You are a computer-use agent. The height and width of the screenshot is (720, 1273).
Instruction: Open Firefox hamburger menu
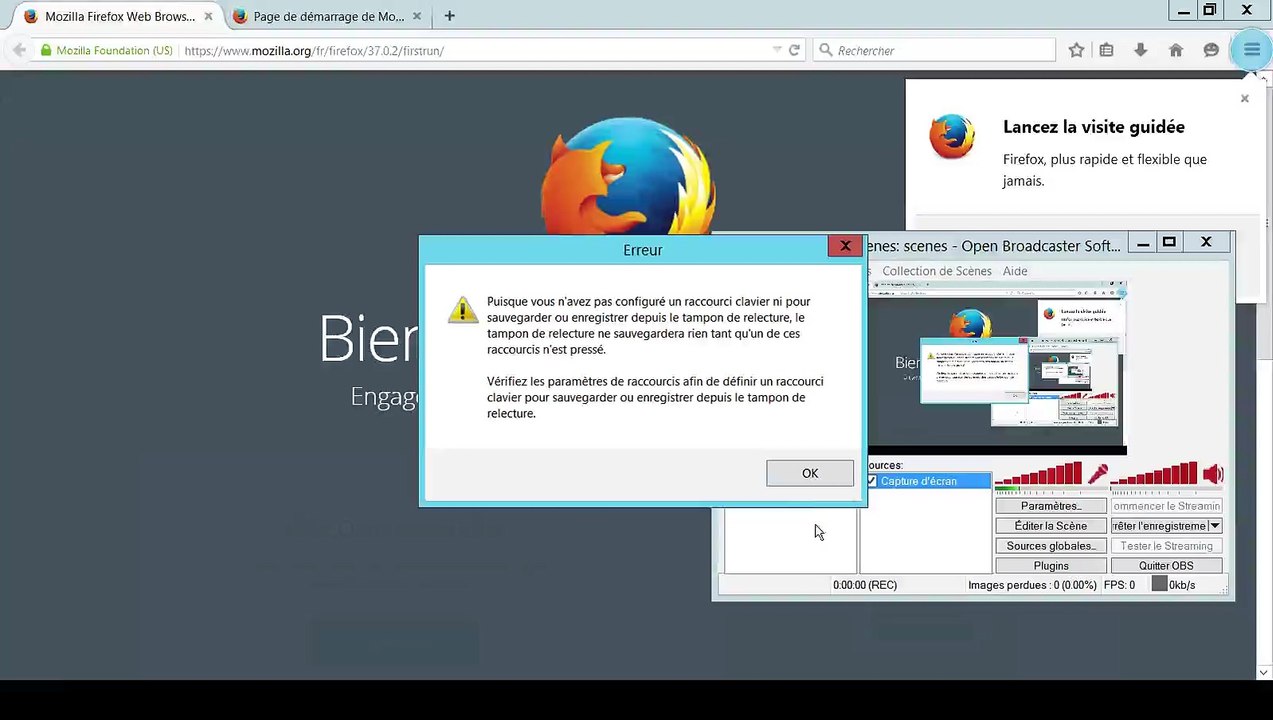point(1251,50)
